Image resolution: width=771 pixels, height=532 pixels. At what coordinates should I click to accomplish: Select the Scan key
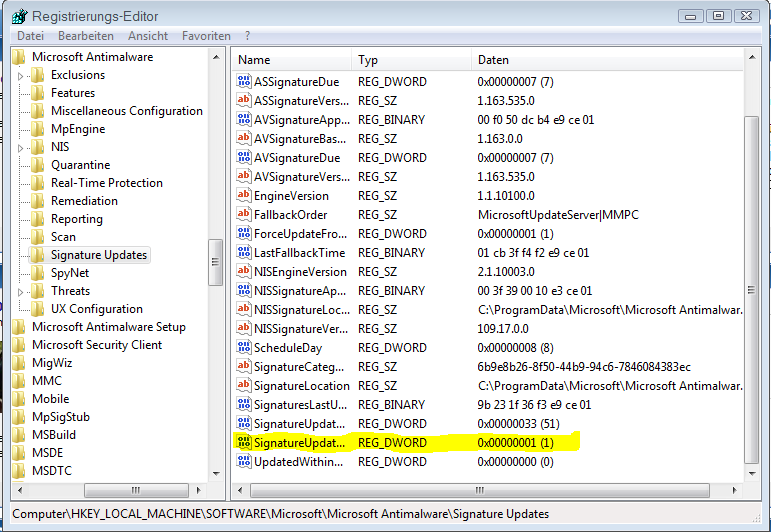tap(63, 237)
